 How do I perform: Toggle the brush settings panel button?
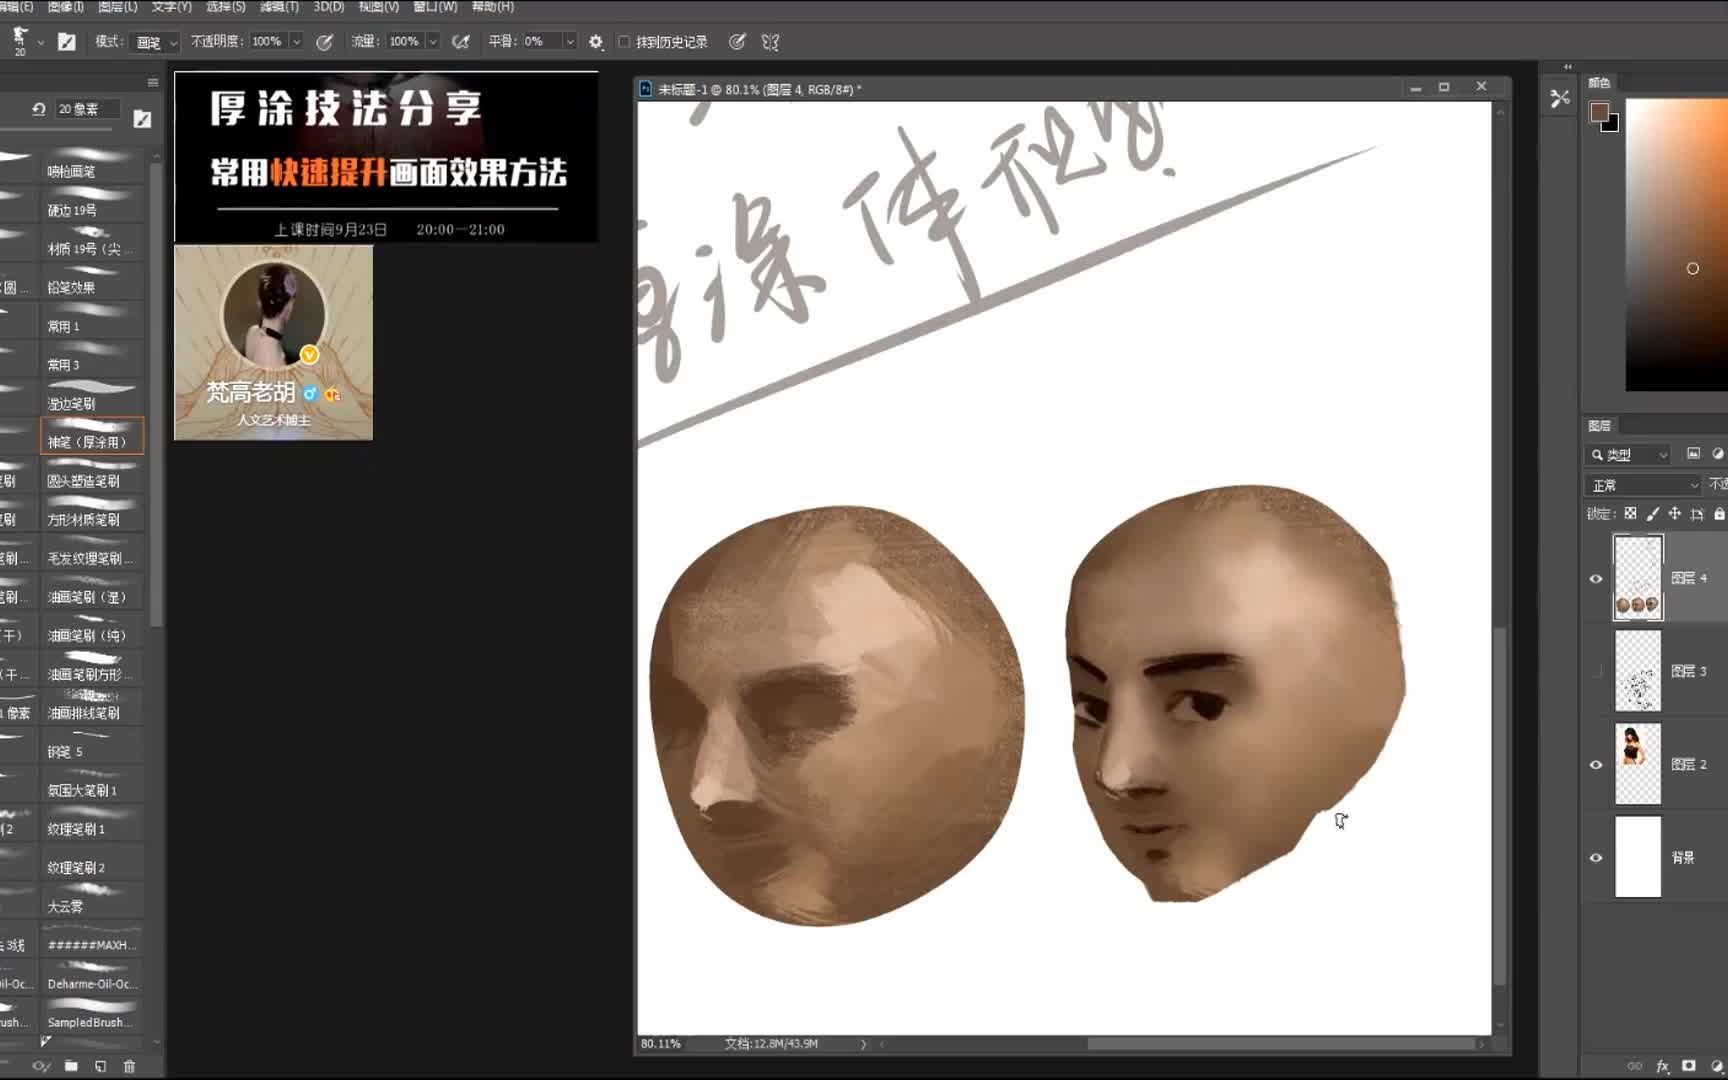tap(67, 42)
